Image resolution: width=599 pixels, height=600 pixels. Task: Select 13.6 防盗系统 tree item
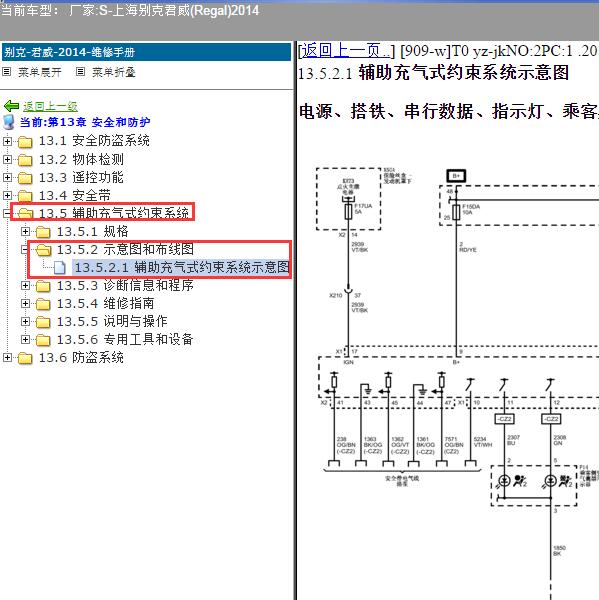tap(81, 357)
